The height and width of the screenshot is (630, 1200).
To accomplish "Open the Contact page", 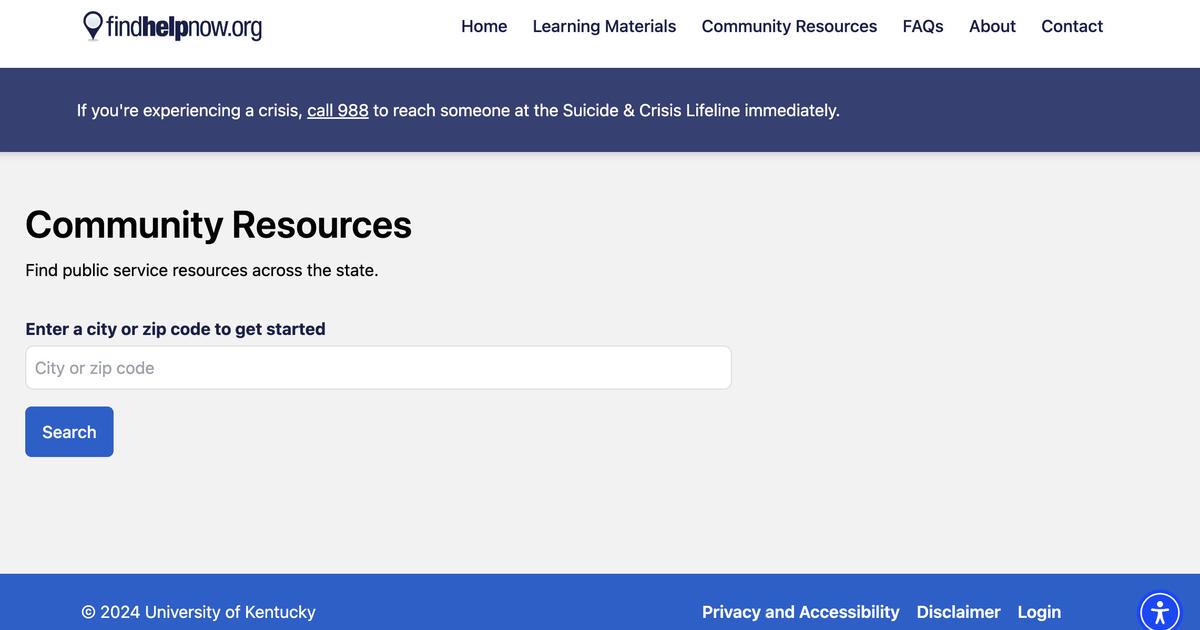I will click(1071, 26).
